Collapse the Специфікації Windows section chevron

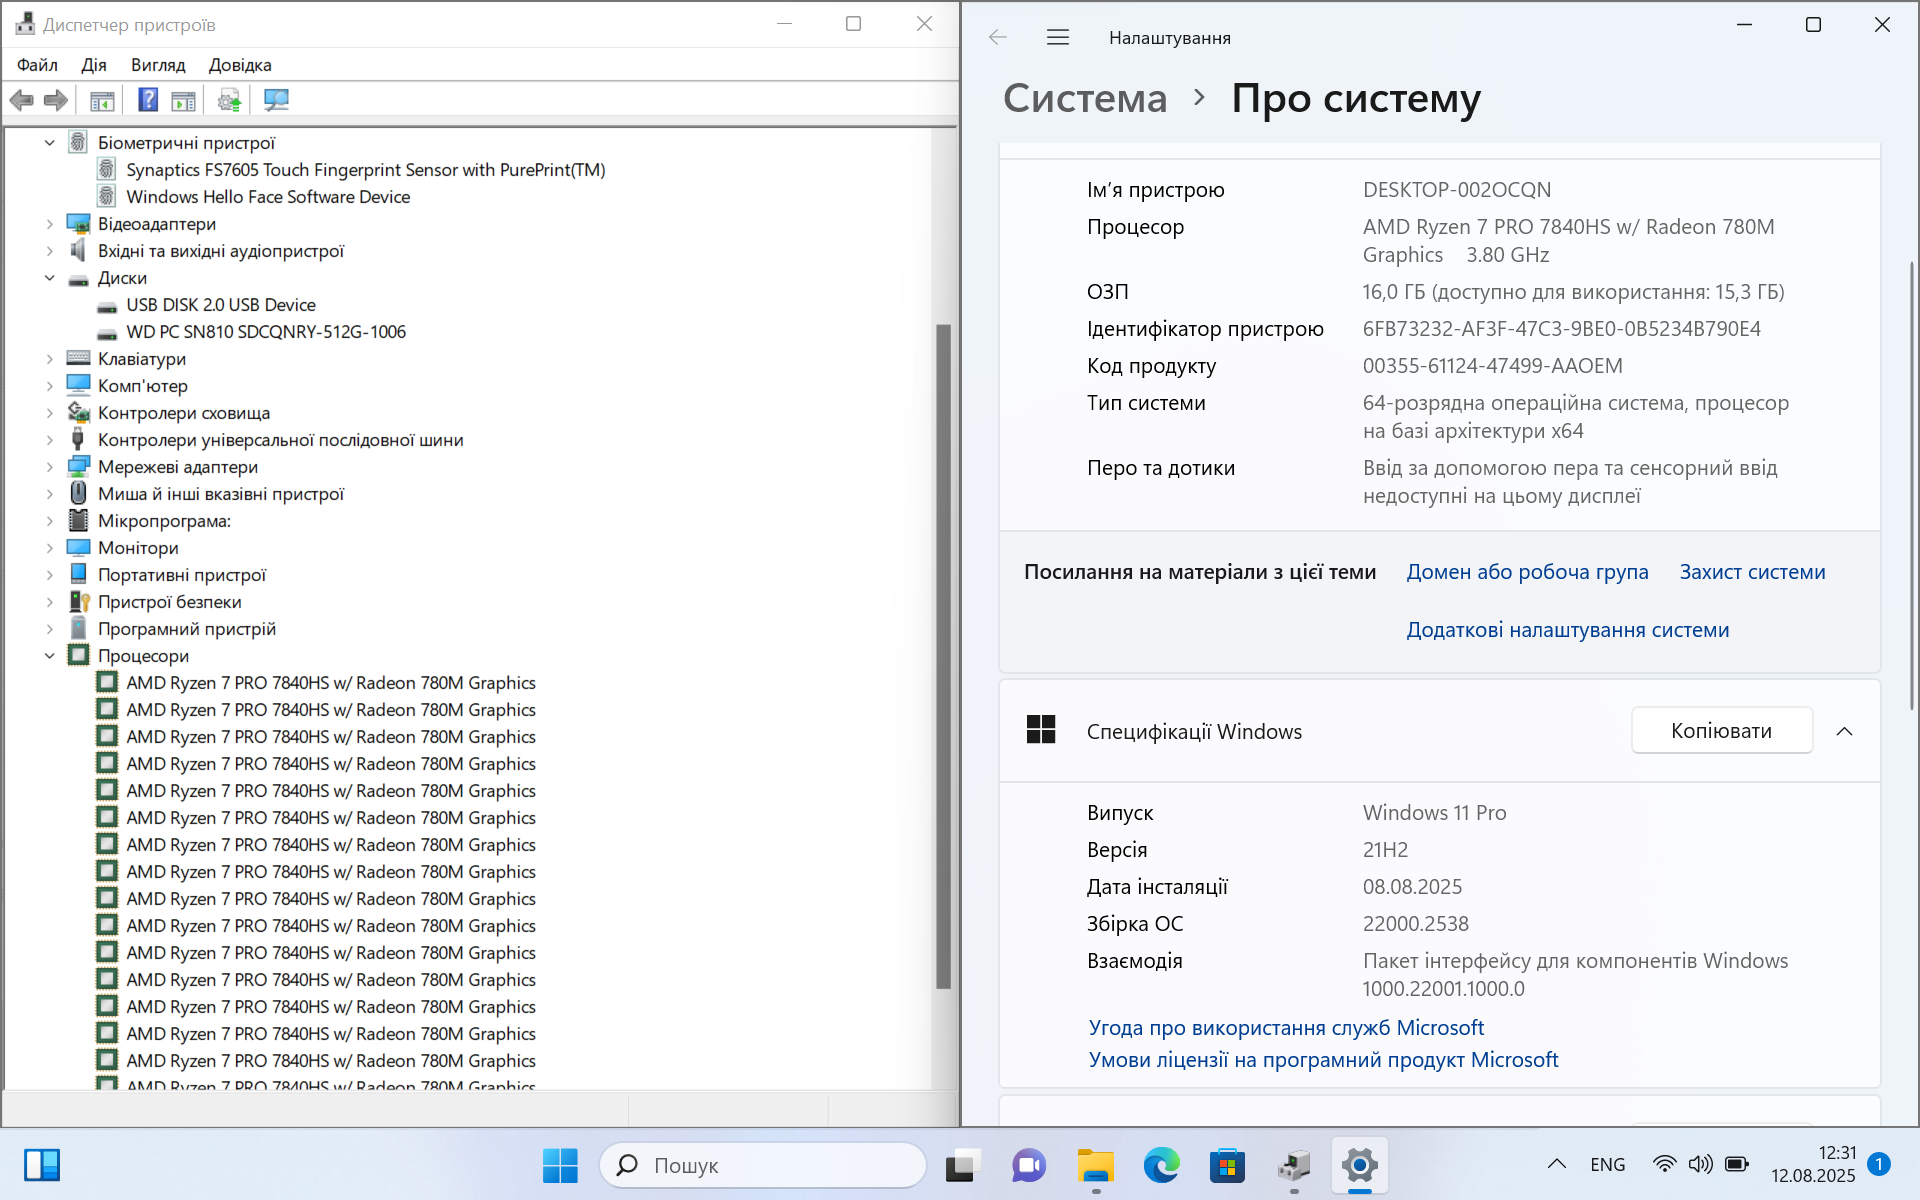coord(1844,731)
